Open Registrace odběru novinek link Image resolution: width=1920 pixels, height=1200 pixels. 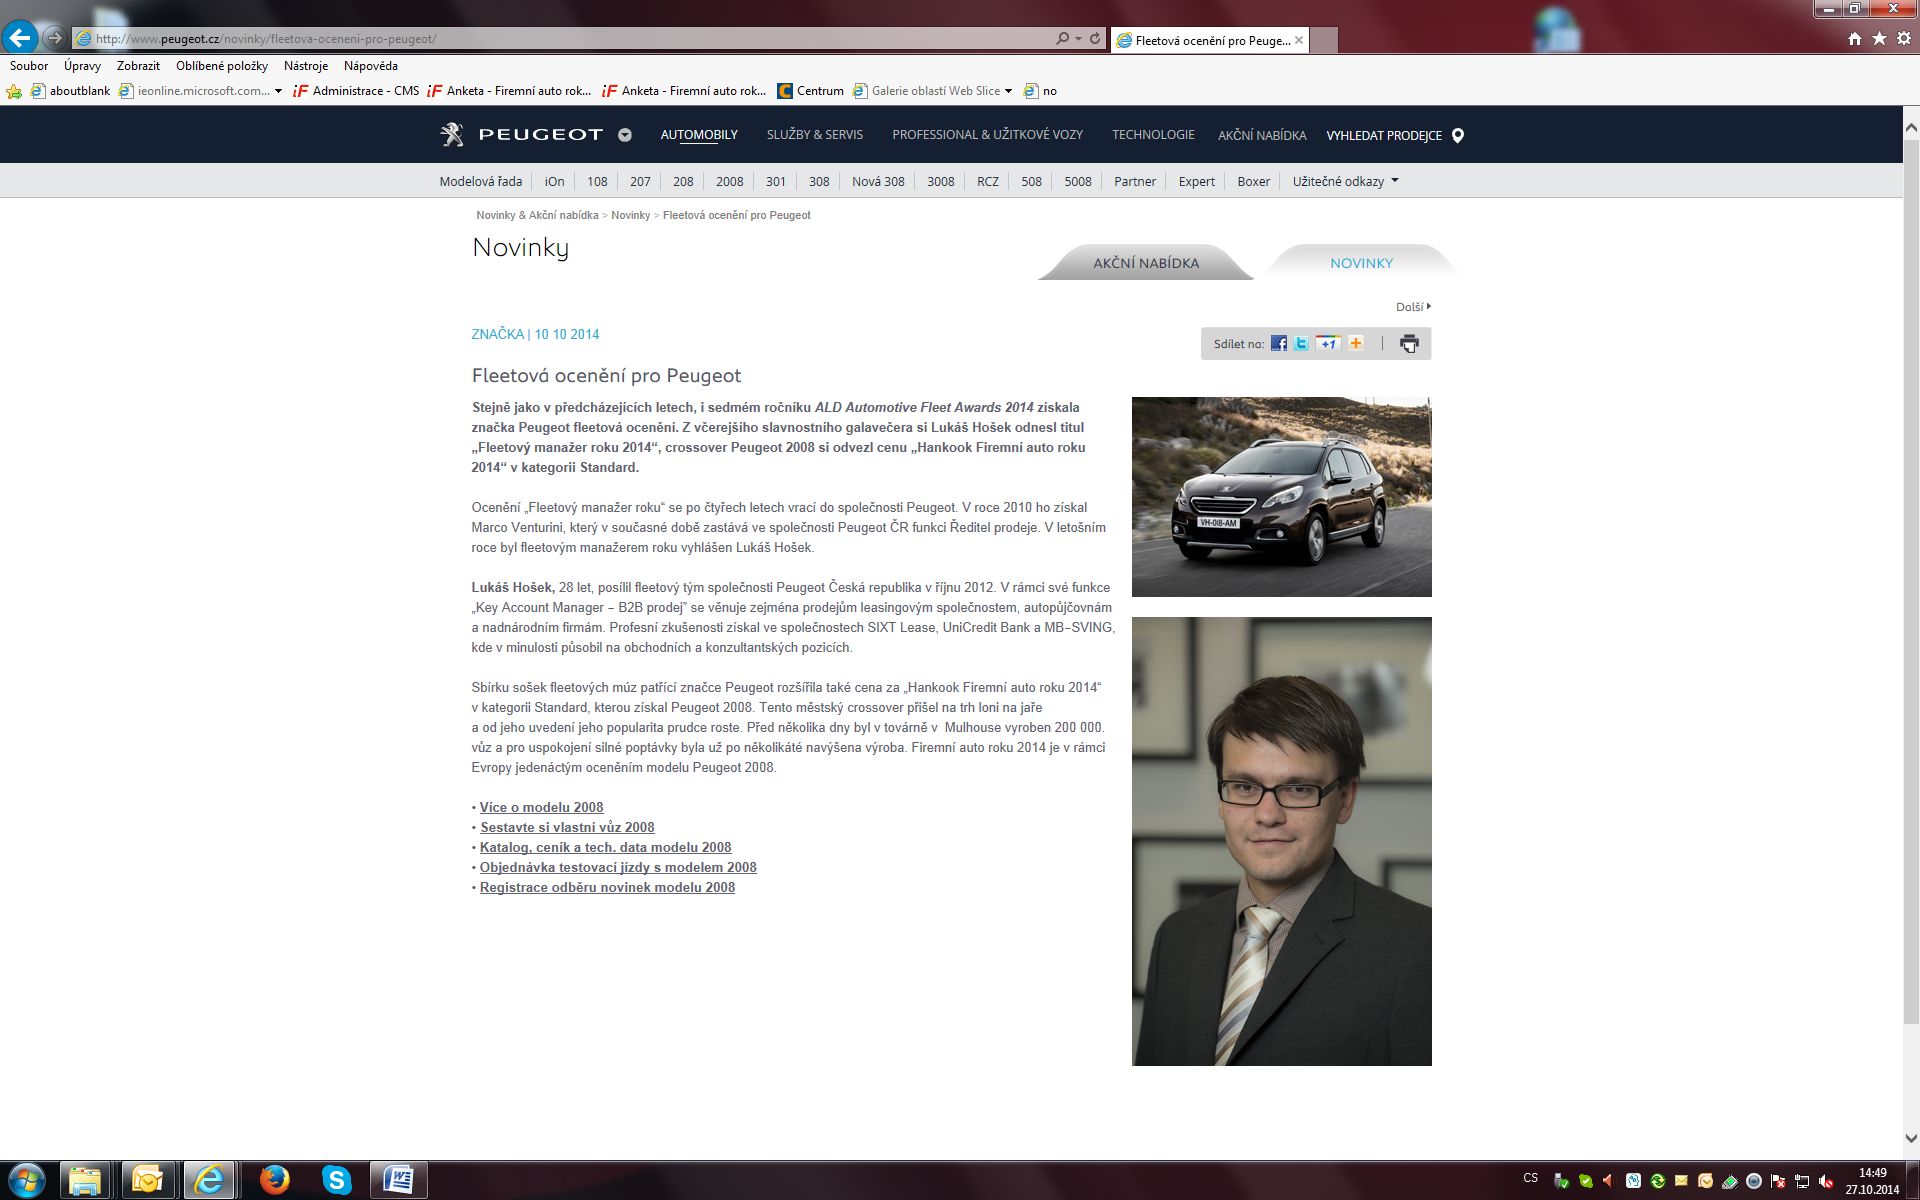pos(607,887)
